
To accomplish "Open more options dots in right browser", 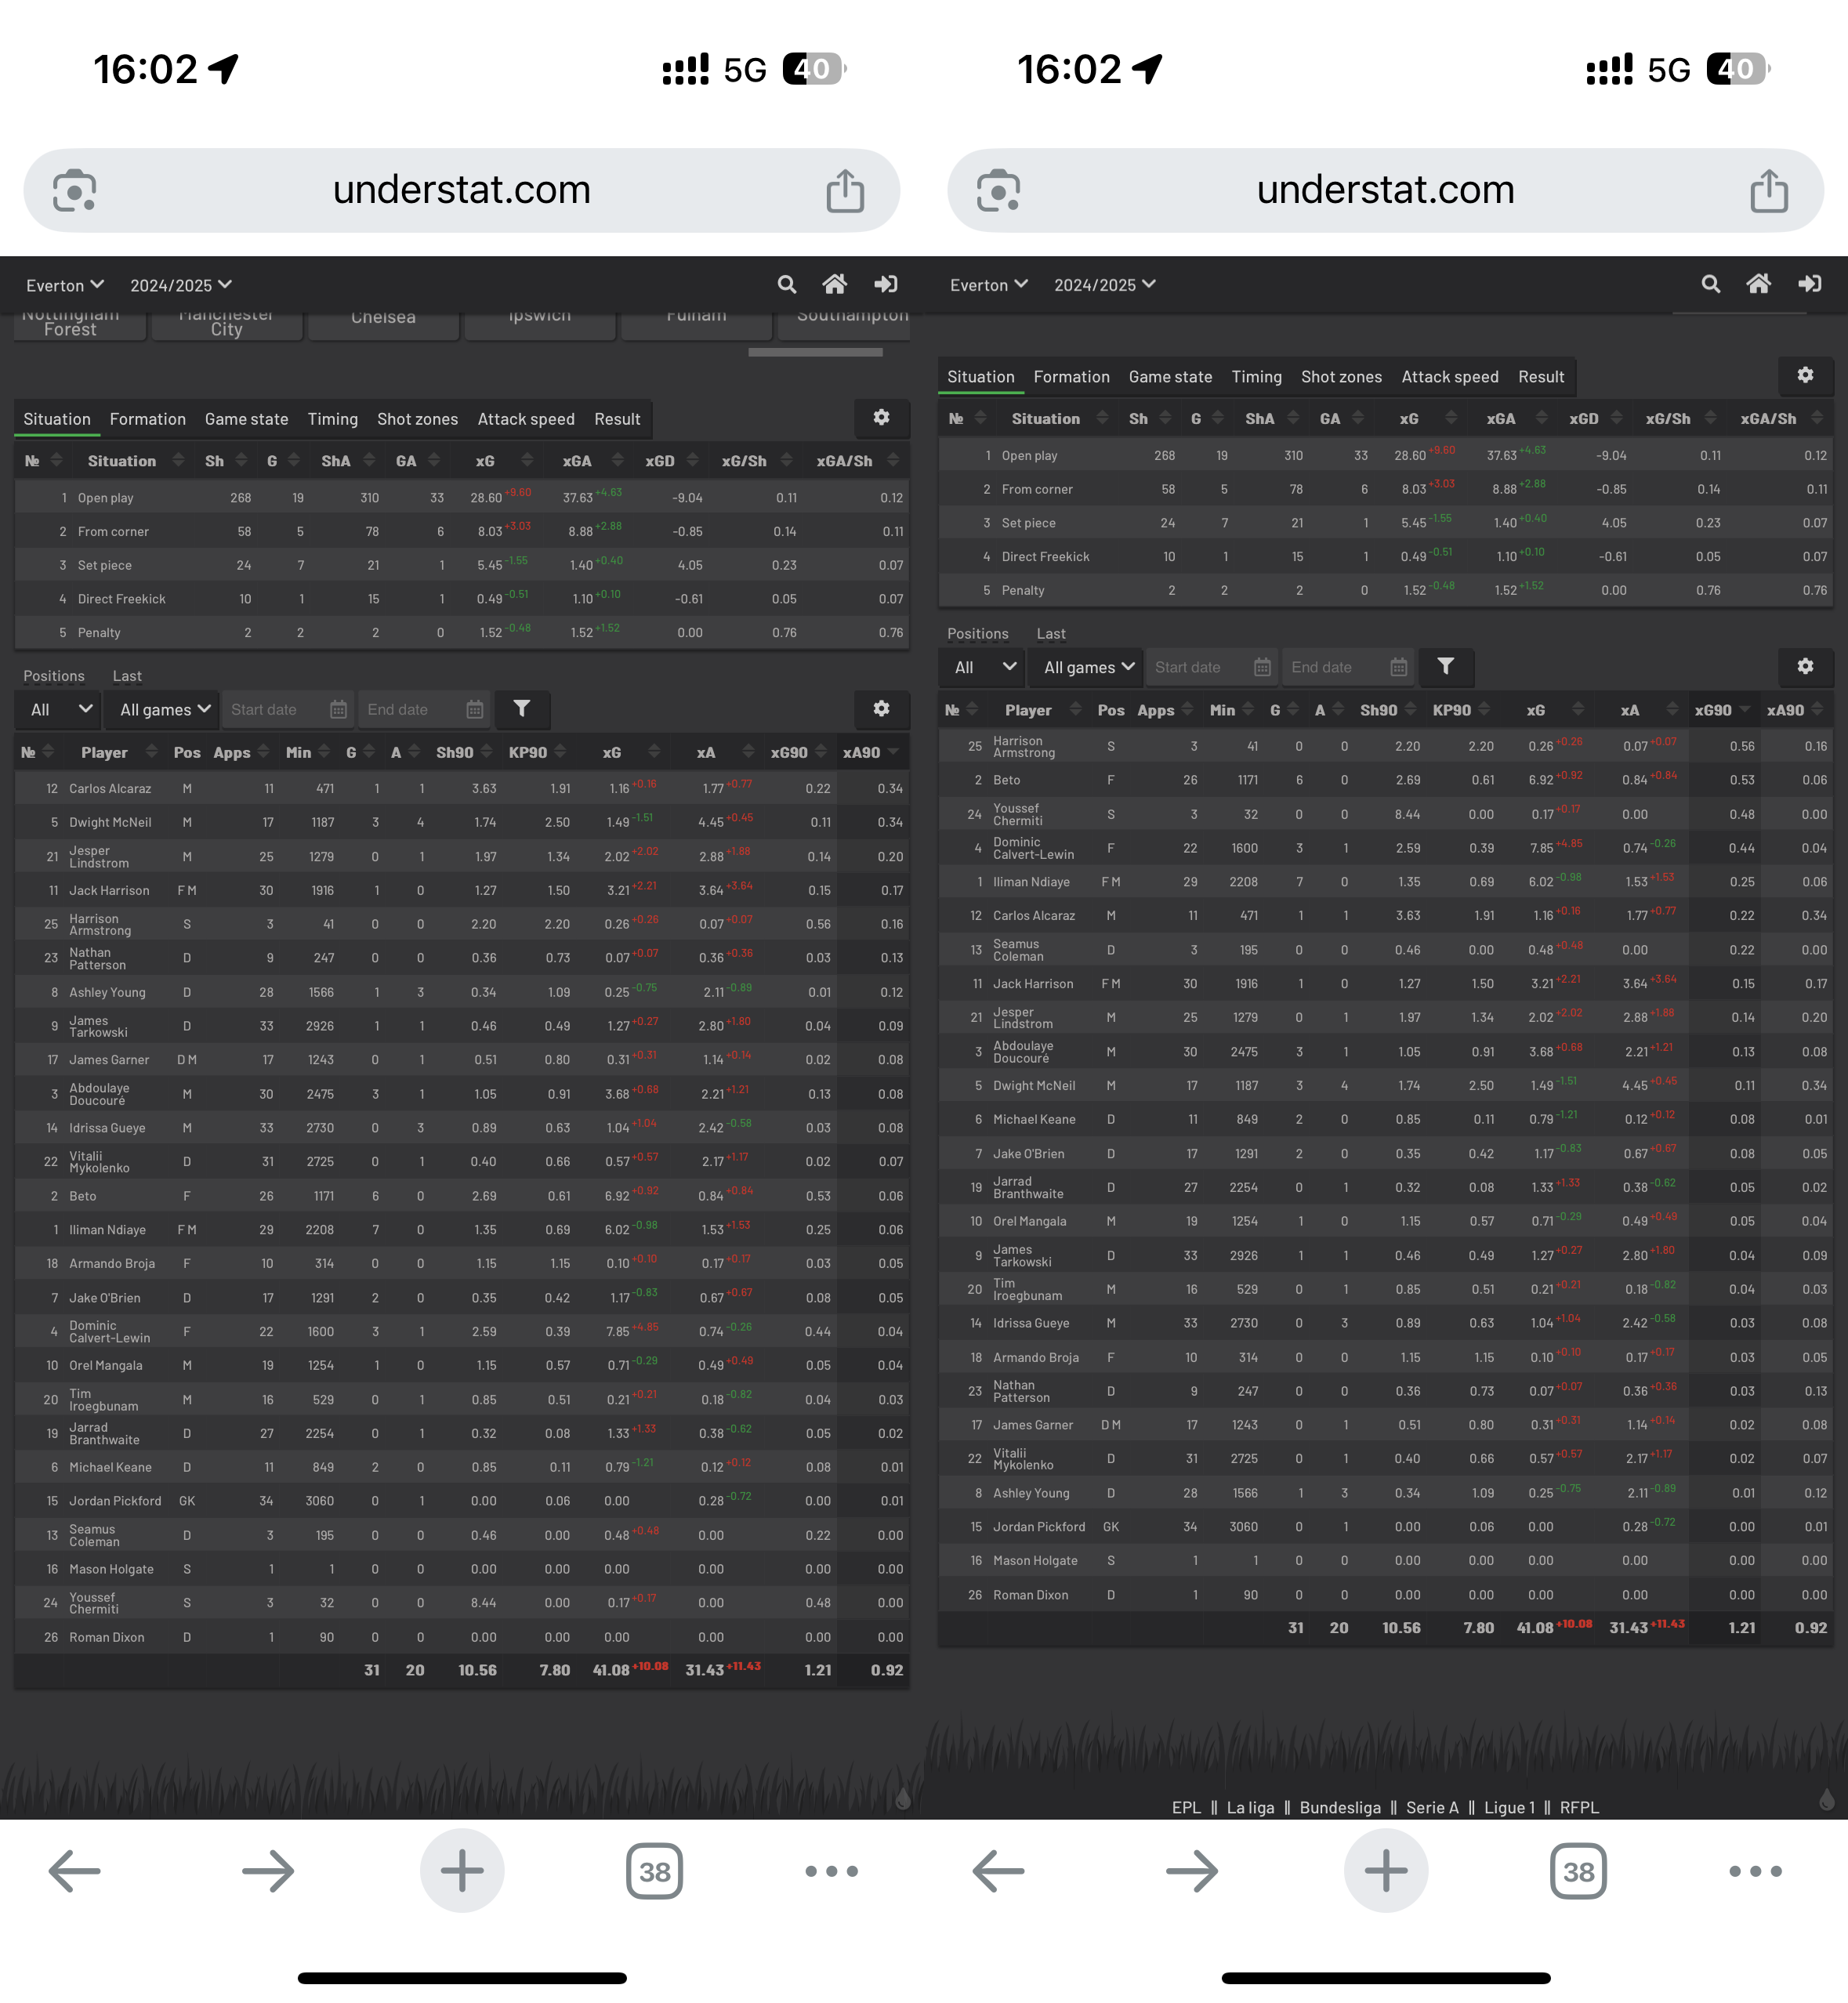I will [x=1756, y=1871].
